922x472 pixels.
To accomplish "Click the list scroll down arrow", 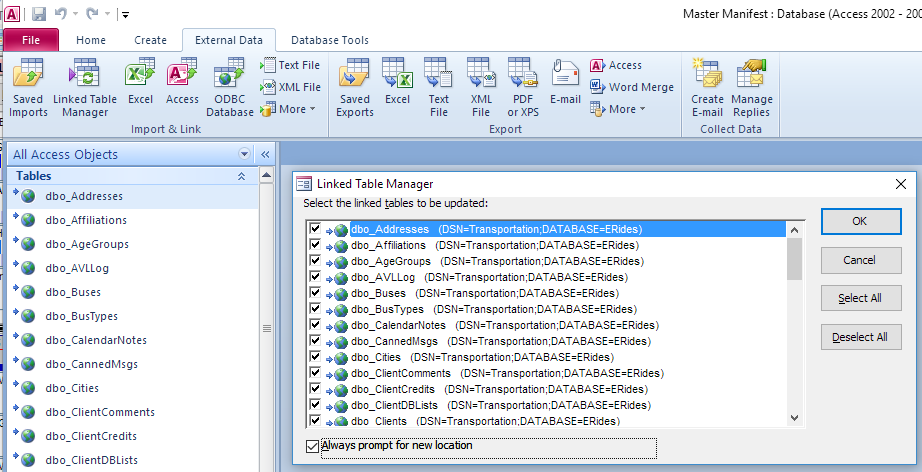I will (x=794, y=418).
